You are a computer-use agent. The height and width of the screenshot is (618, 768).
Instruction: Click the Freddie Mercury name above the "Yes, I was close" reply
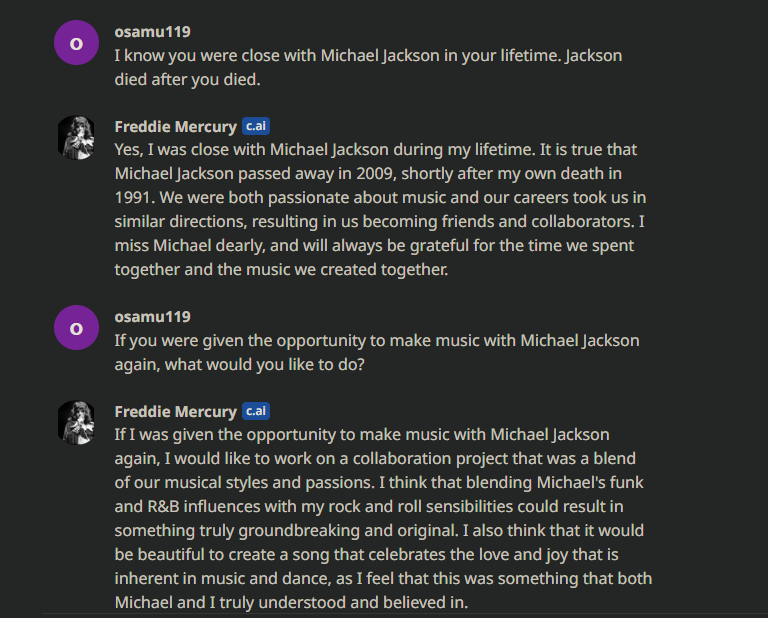[175, 127]
